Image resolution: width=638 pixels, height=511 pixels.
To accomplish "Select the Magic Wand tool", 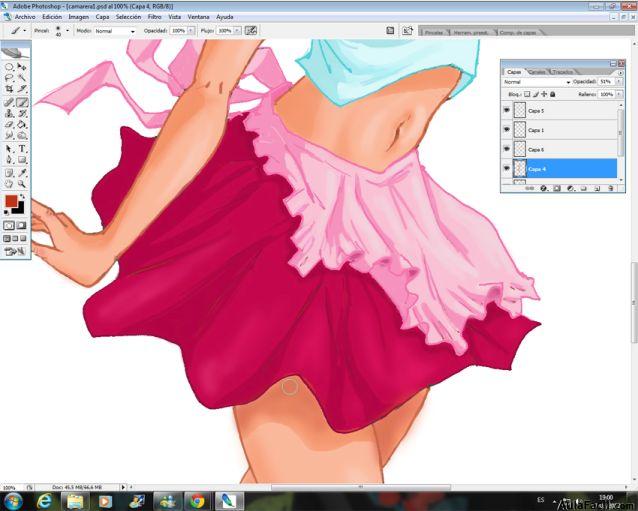I will pos(22,78).
